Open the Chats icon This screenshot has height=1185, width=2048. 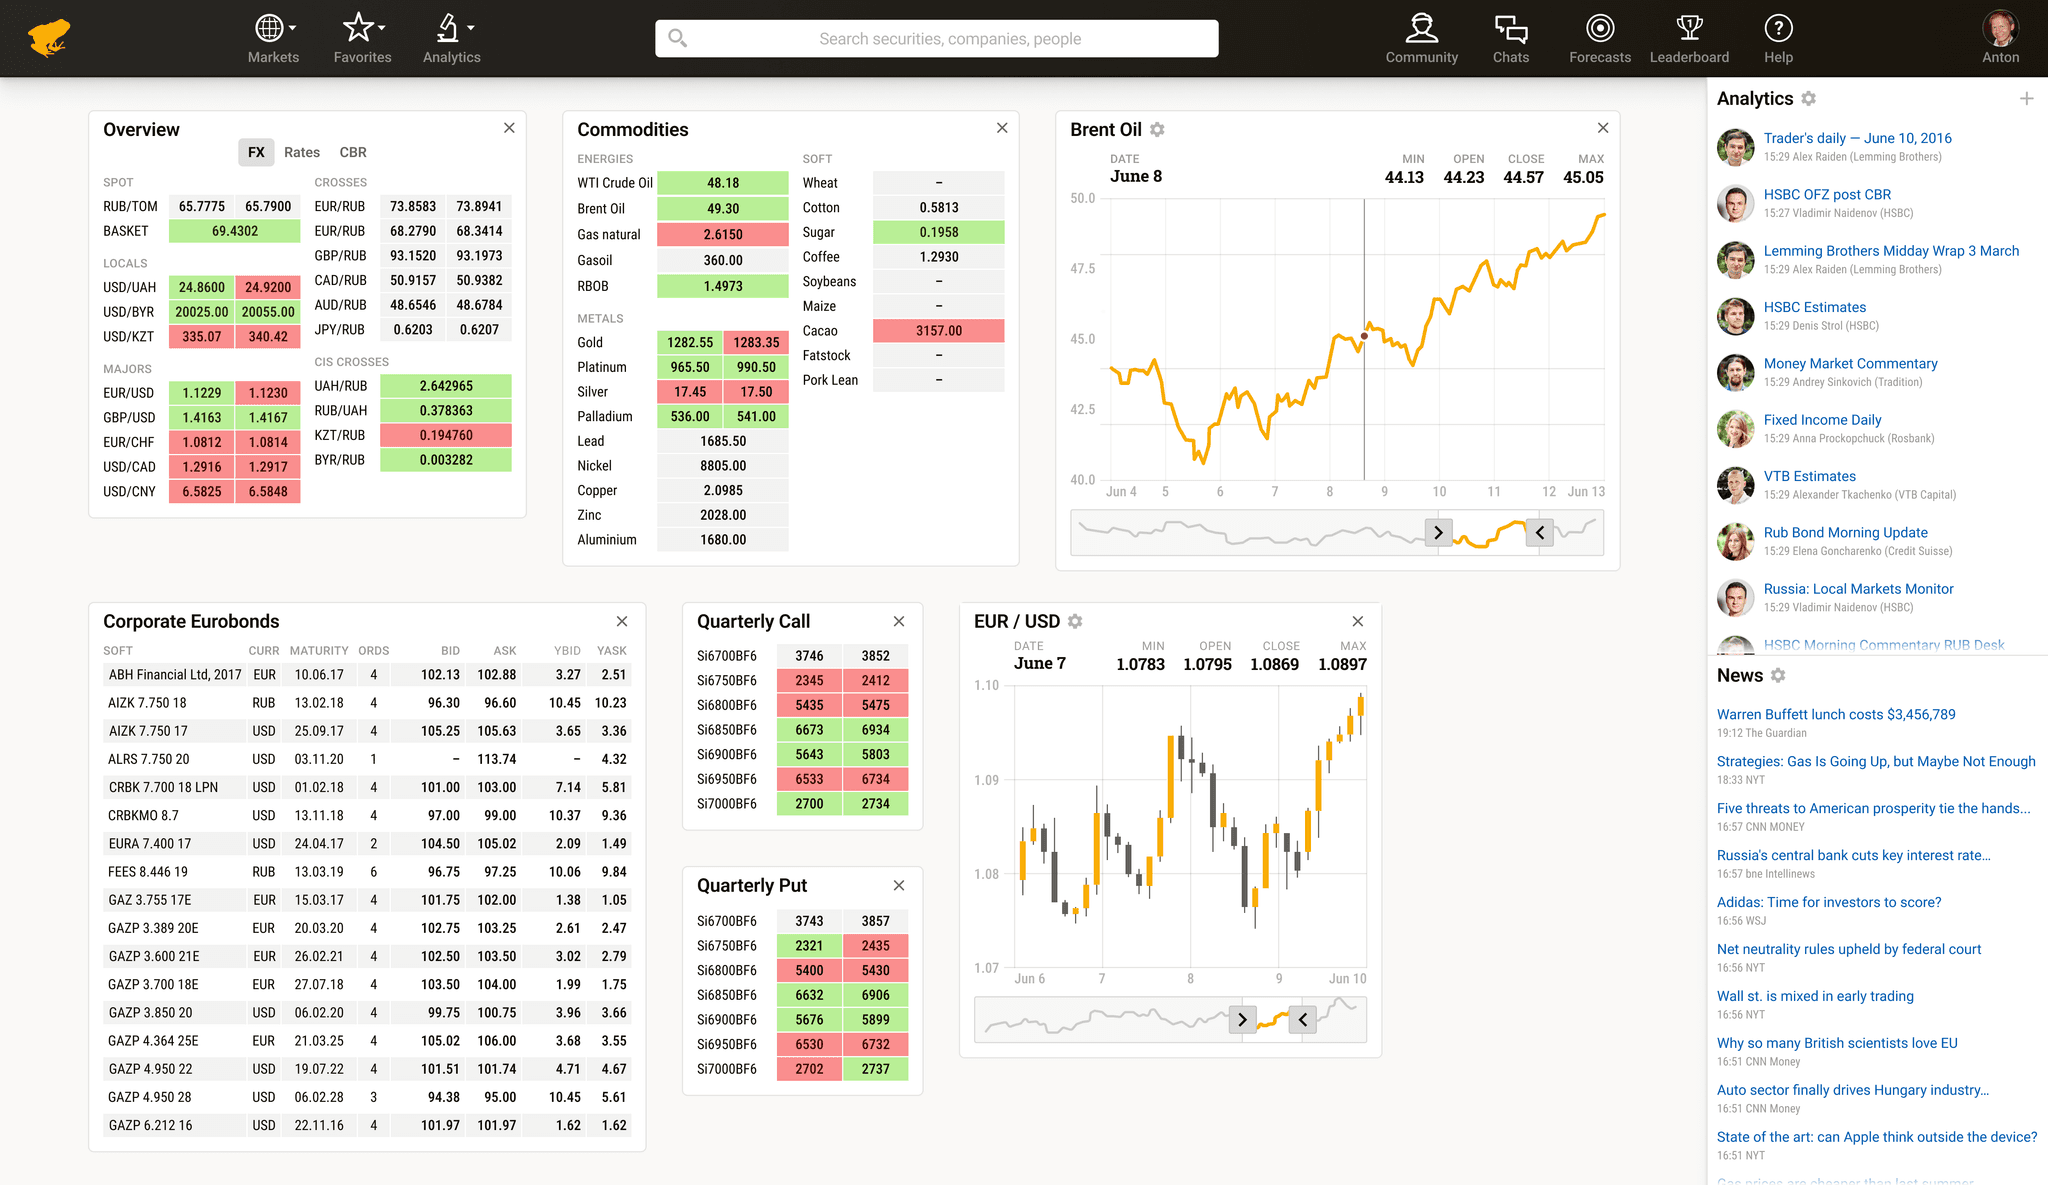pos(1510,29)
